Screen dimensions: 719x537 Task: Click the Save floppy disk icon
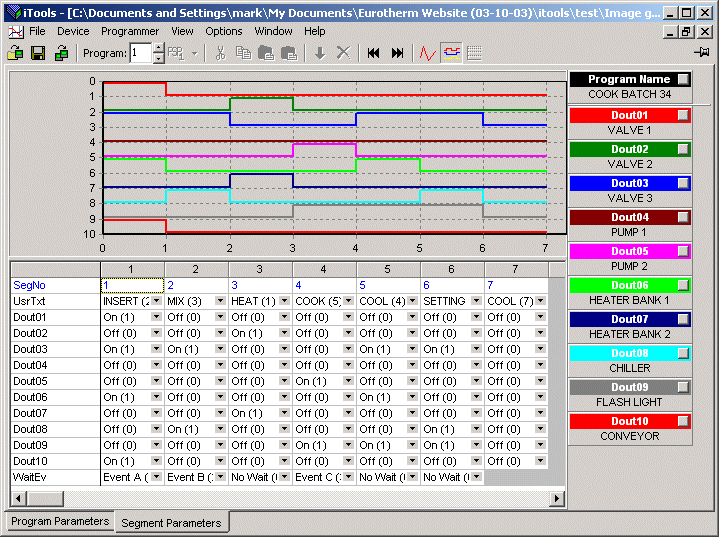pyautogui.click(x=38, y=53)
